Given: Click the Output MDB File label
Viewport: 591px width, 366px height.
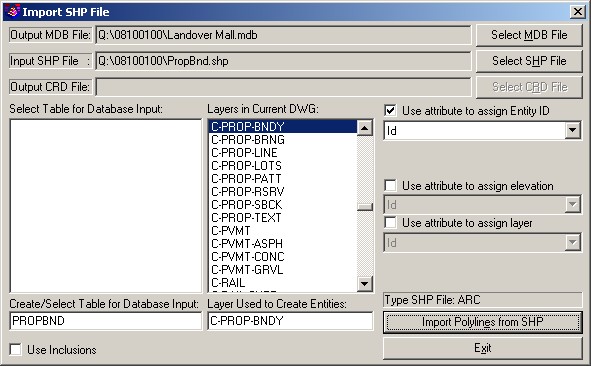Looking at the screenshot, I should [x=51, y=35].
